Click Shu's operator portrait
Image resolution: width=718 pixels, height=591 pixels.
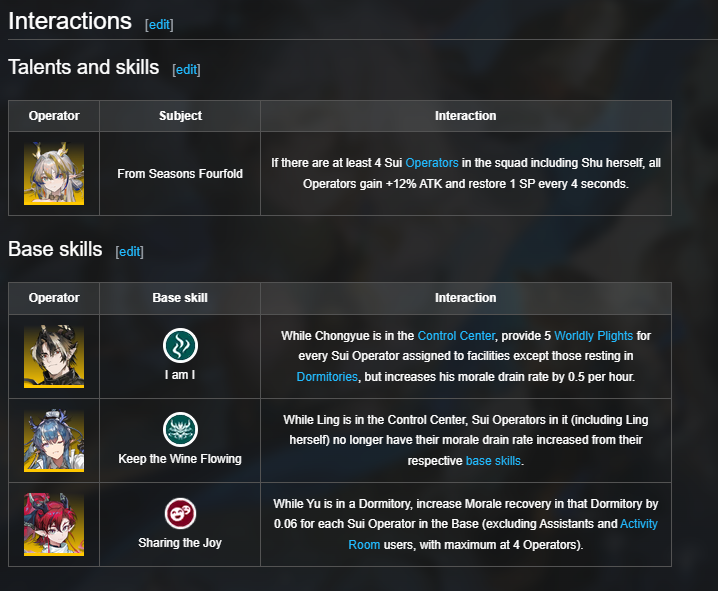click(54, 174)
